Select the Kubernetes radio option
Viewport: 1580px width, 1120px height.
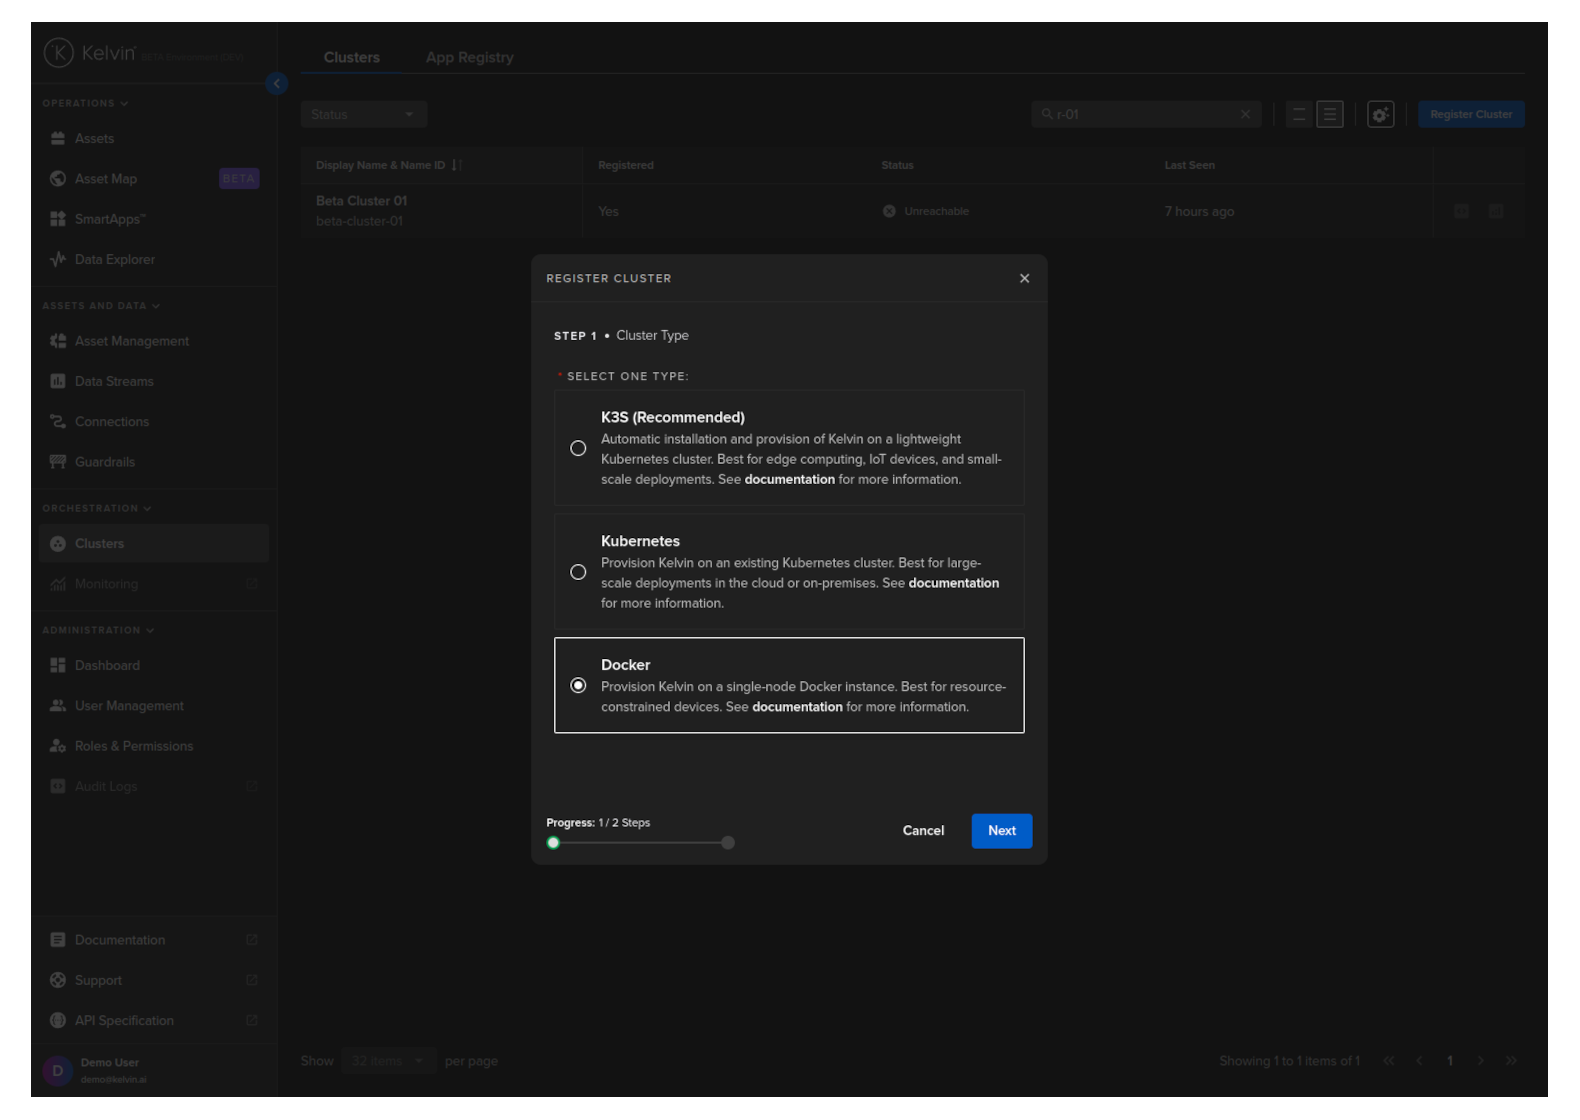coord(578,573)
